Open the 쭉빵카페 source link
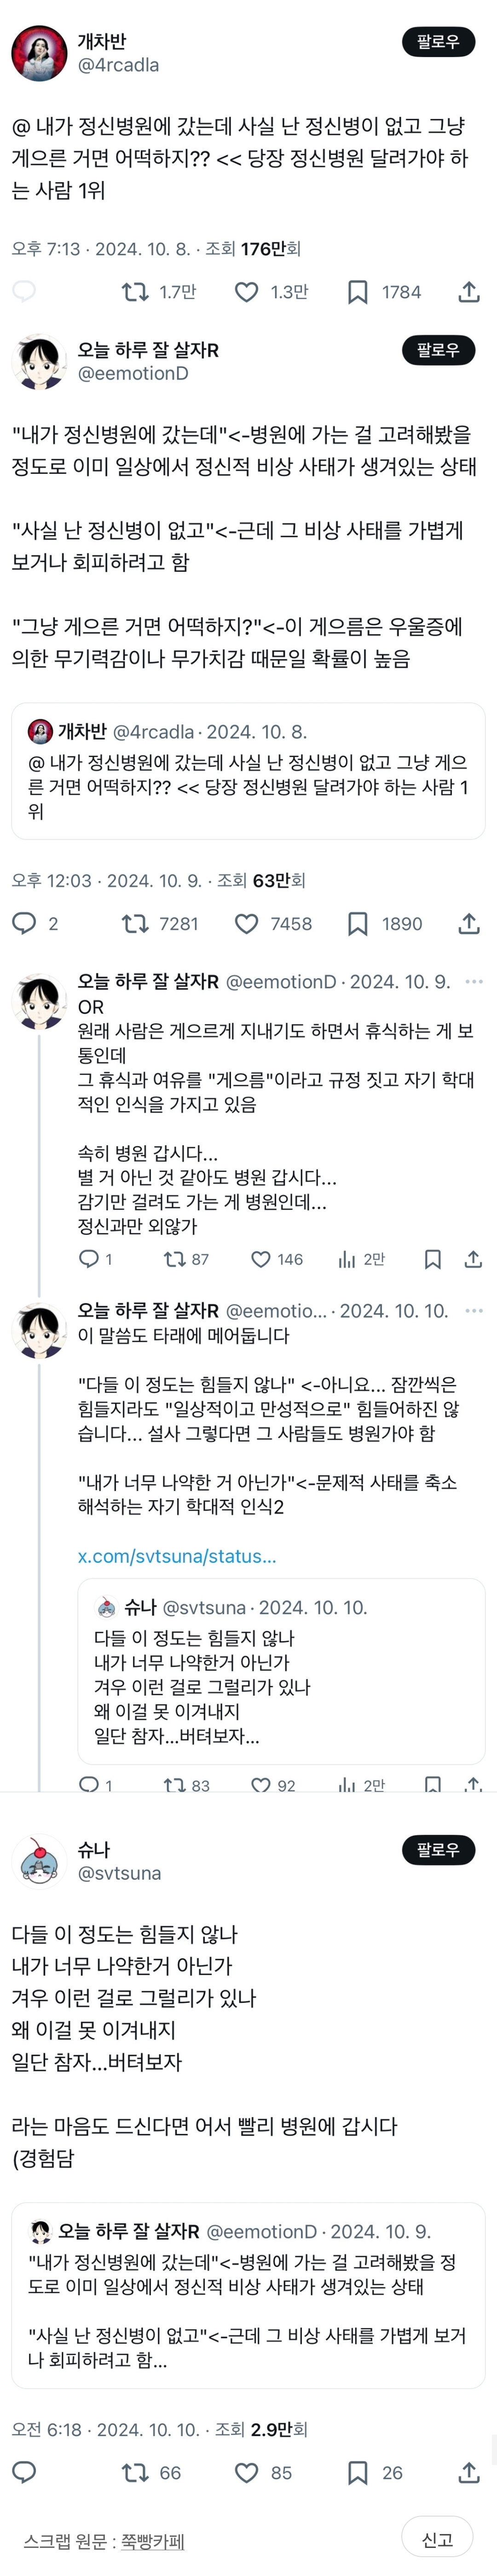497x2576 pixels. [x=153, y=2541]
